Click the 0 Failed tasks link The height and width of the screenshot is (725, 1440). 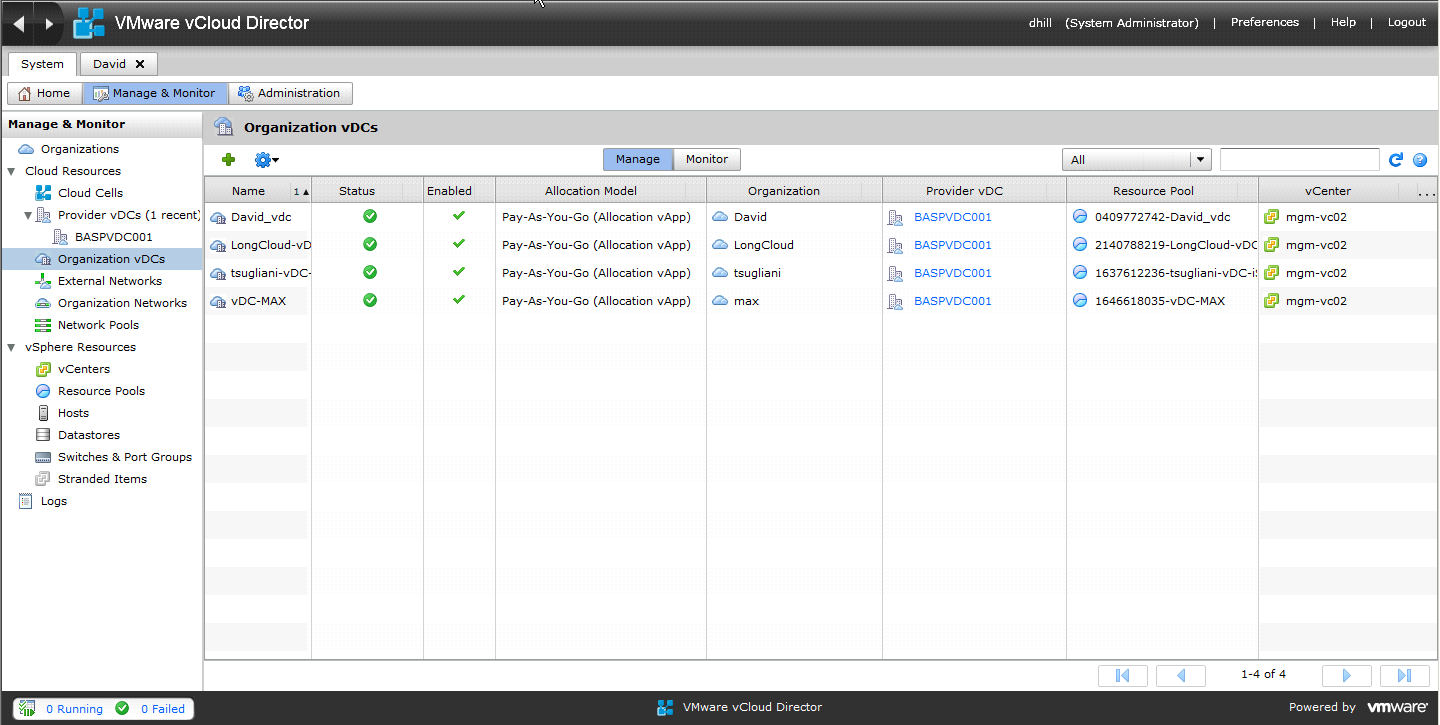point(162,709)
